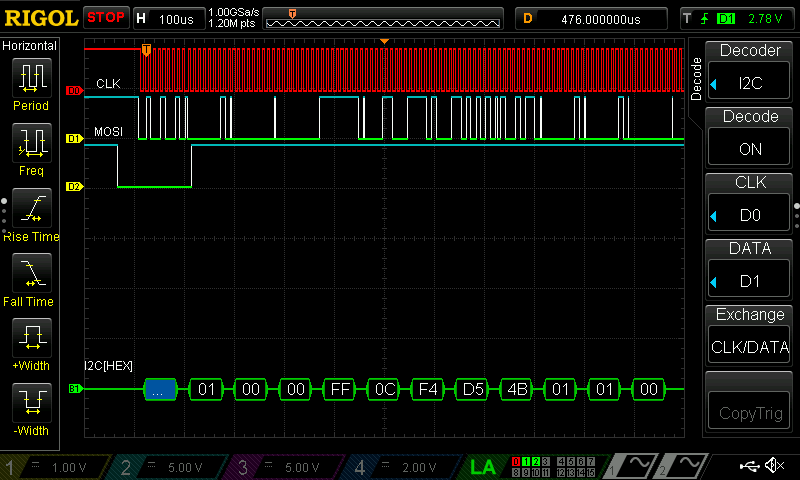Click the D0 channel marker
Image resolution: width=800 pixels, height=480 pixels.
tap(74, 90)
